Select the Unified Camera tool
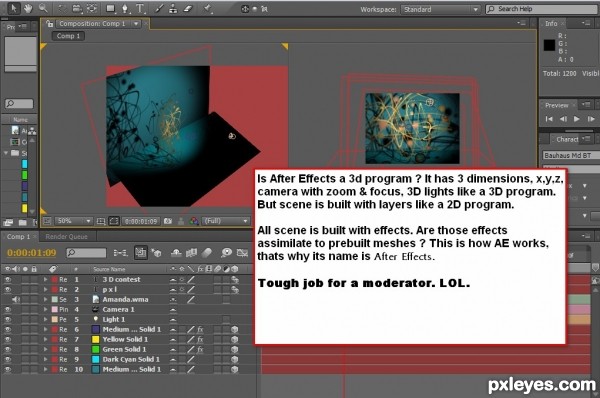Viewport: 600px width, 398px height. (77, 8)
